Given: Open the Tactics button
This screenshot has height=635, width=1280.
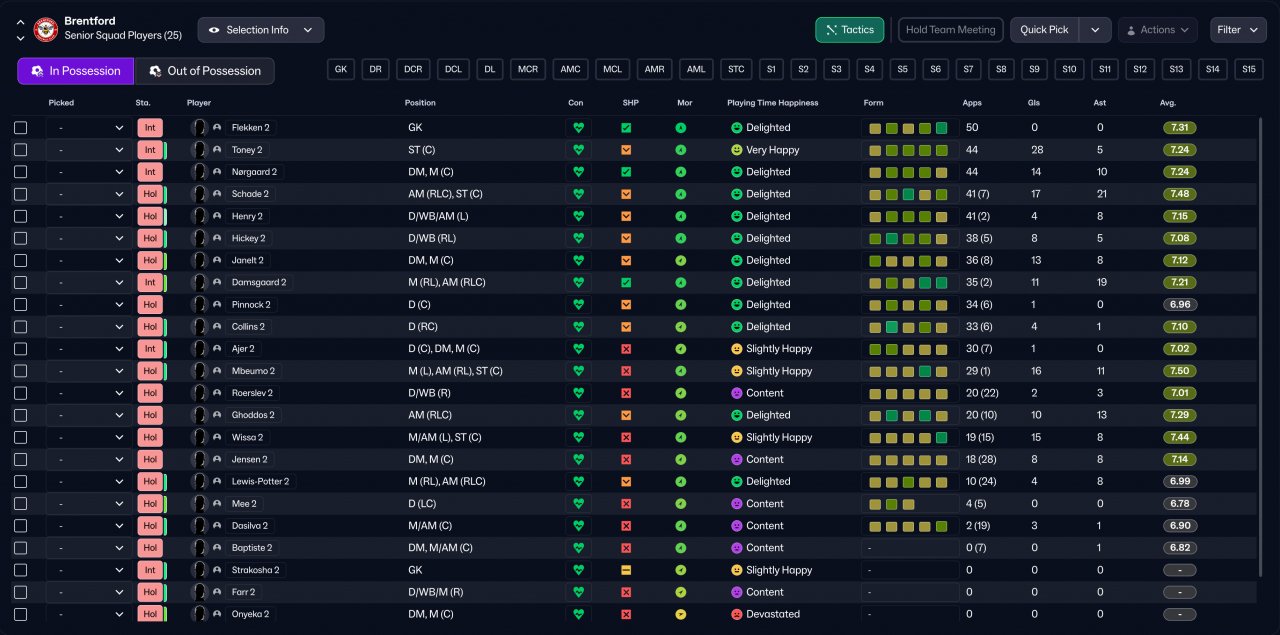Looking at the screenshot, I should [850, 30].
